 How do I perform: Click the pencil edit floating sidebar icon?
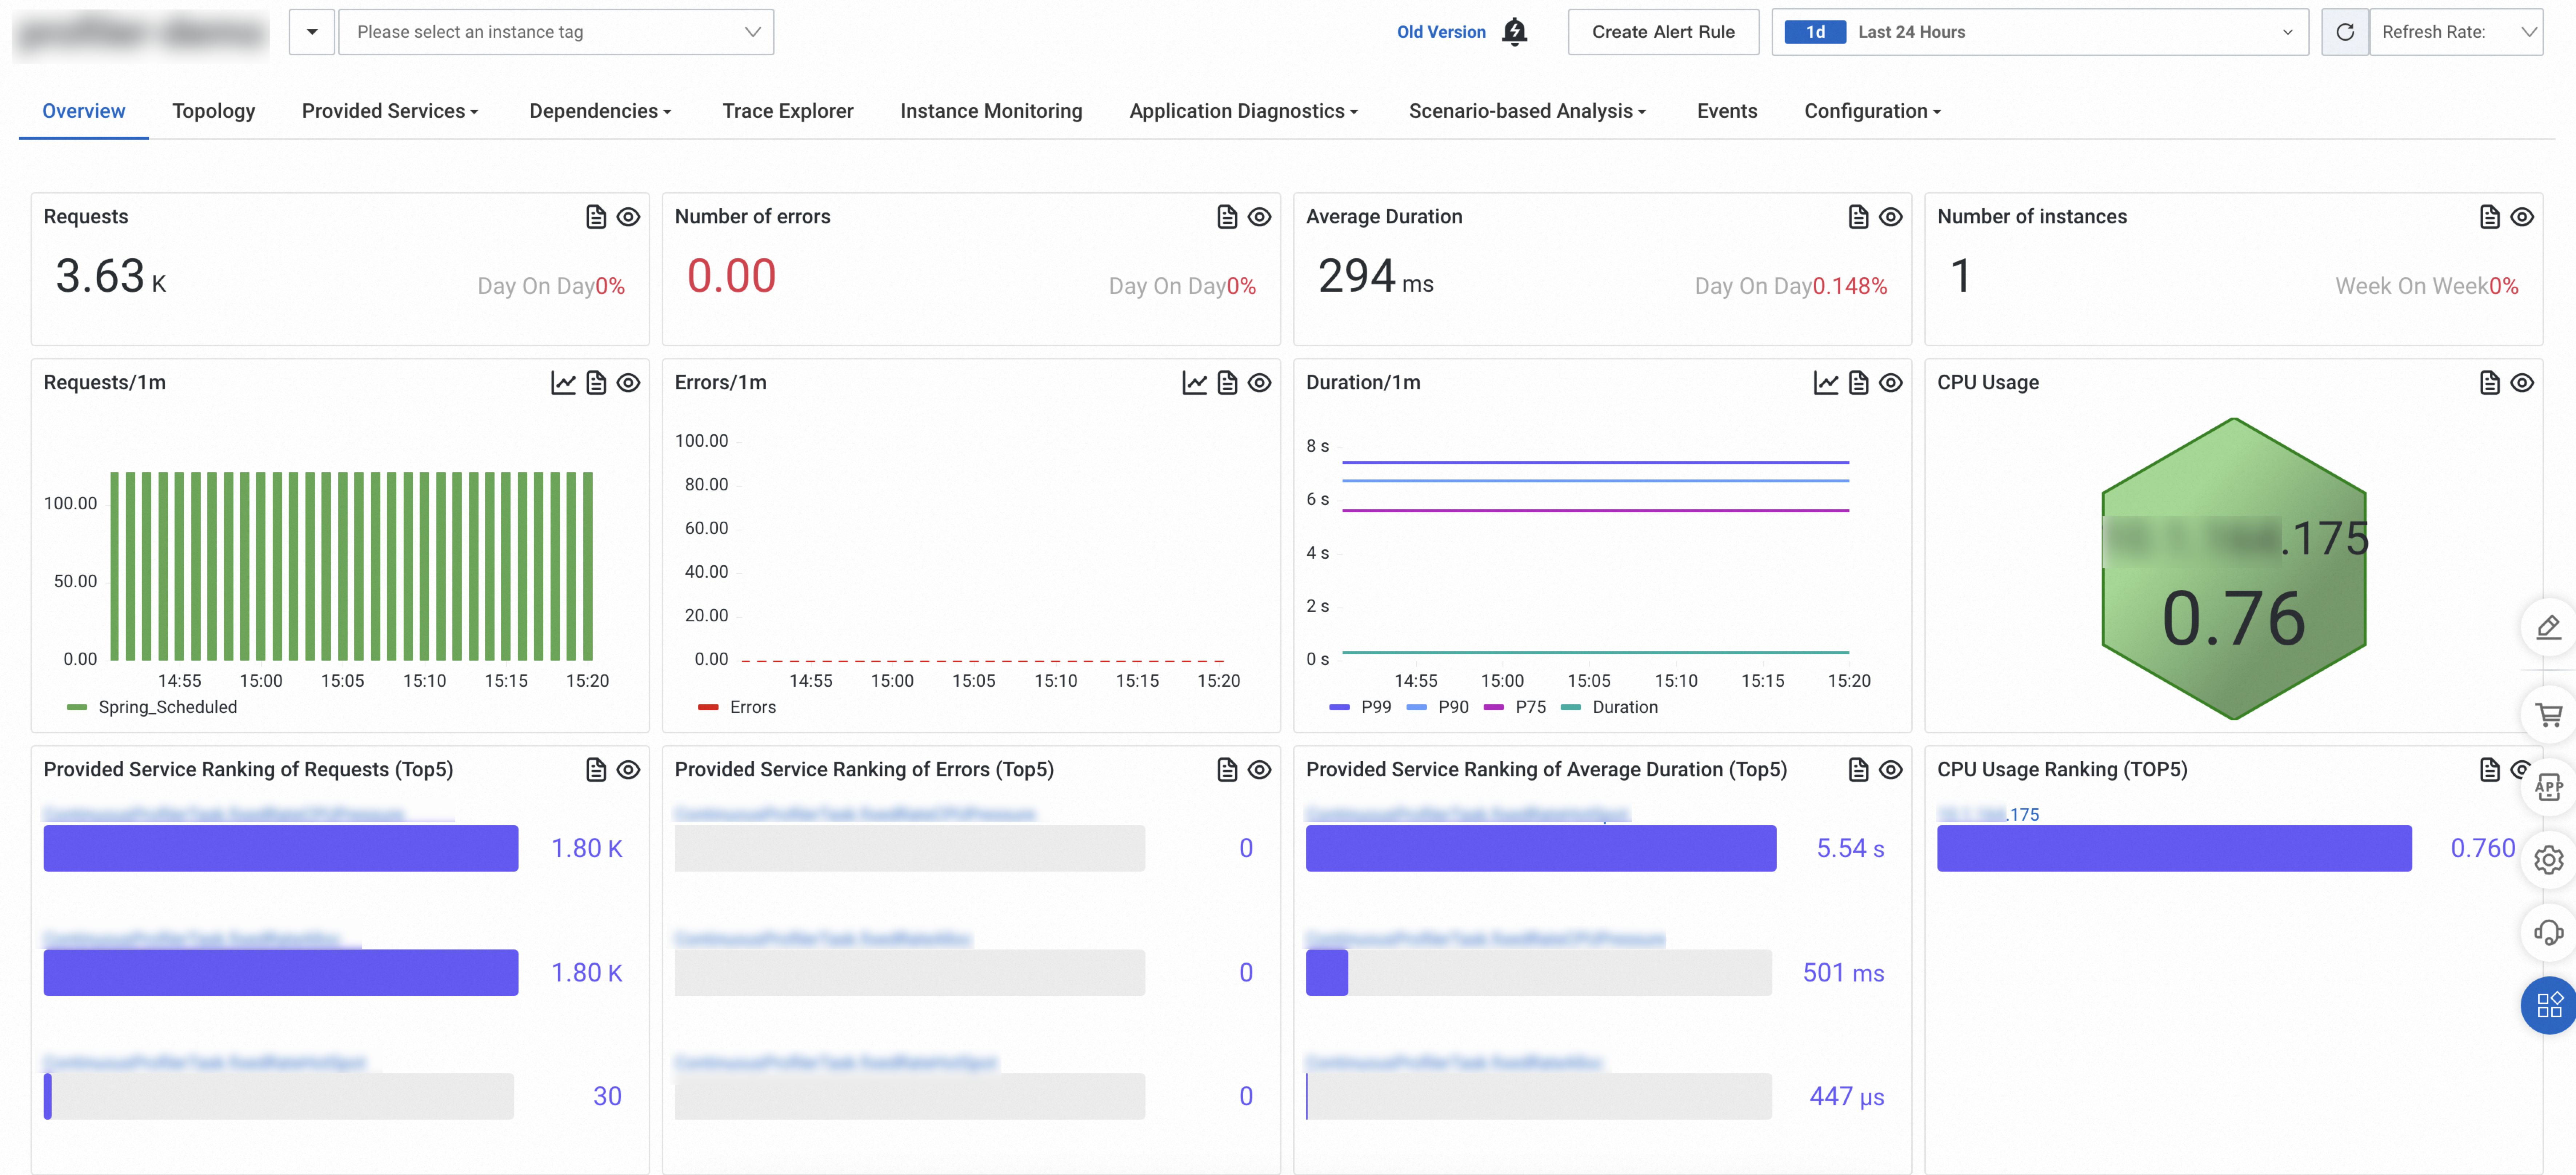pyautogui.click(x=2548, y=627)
